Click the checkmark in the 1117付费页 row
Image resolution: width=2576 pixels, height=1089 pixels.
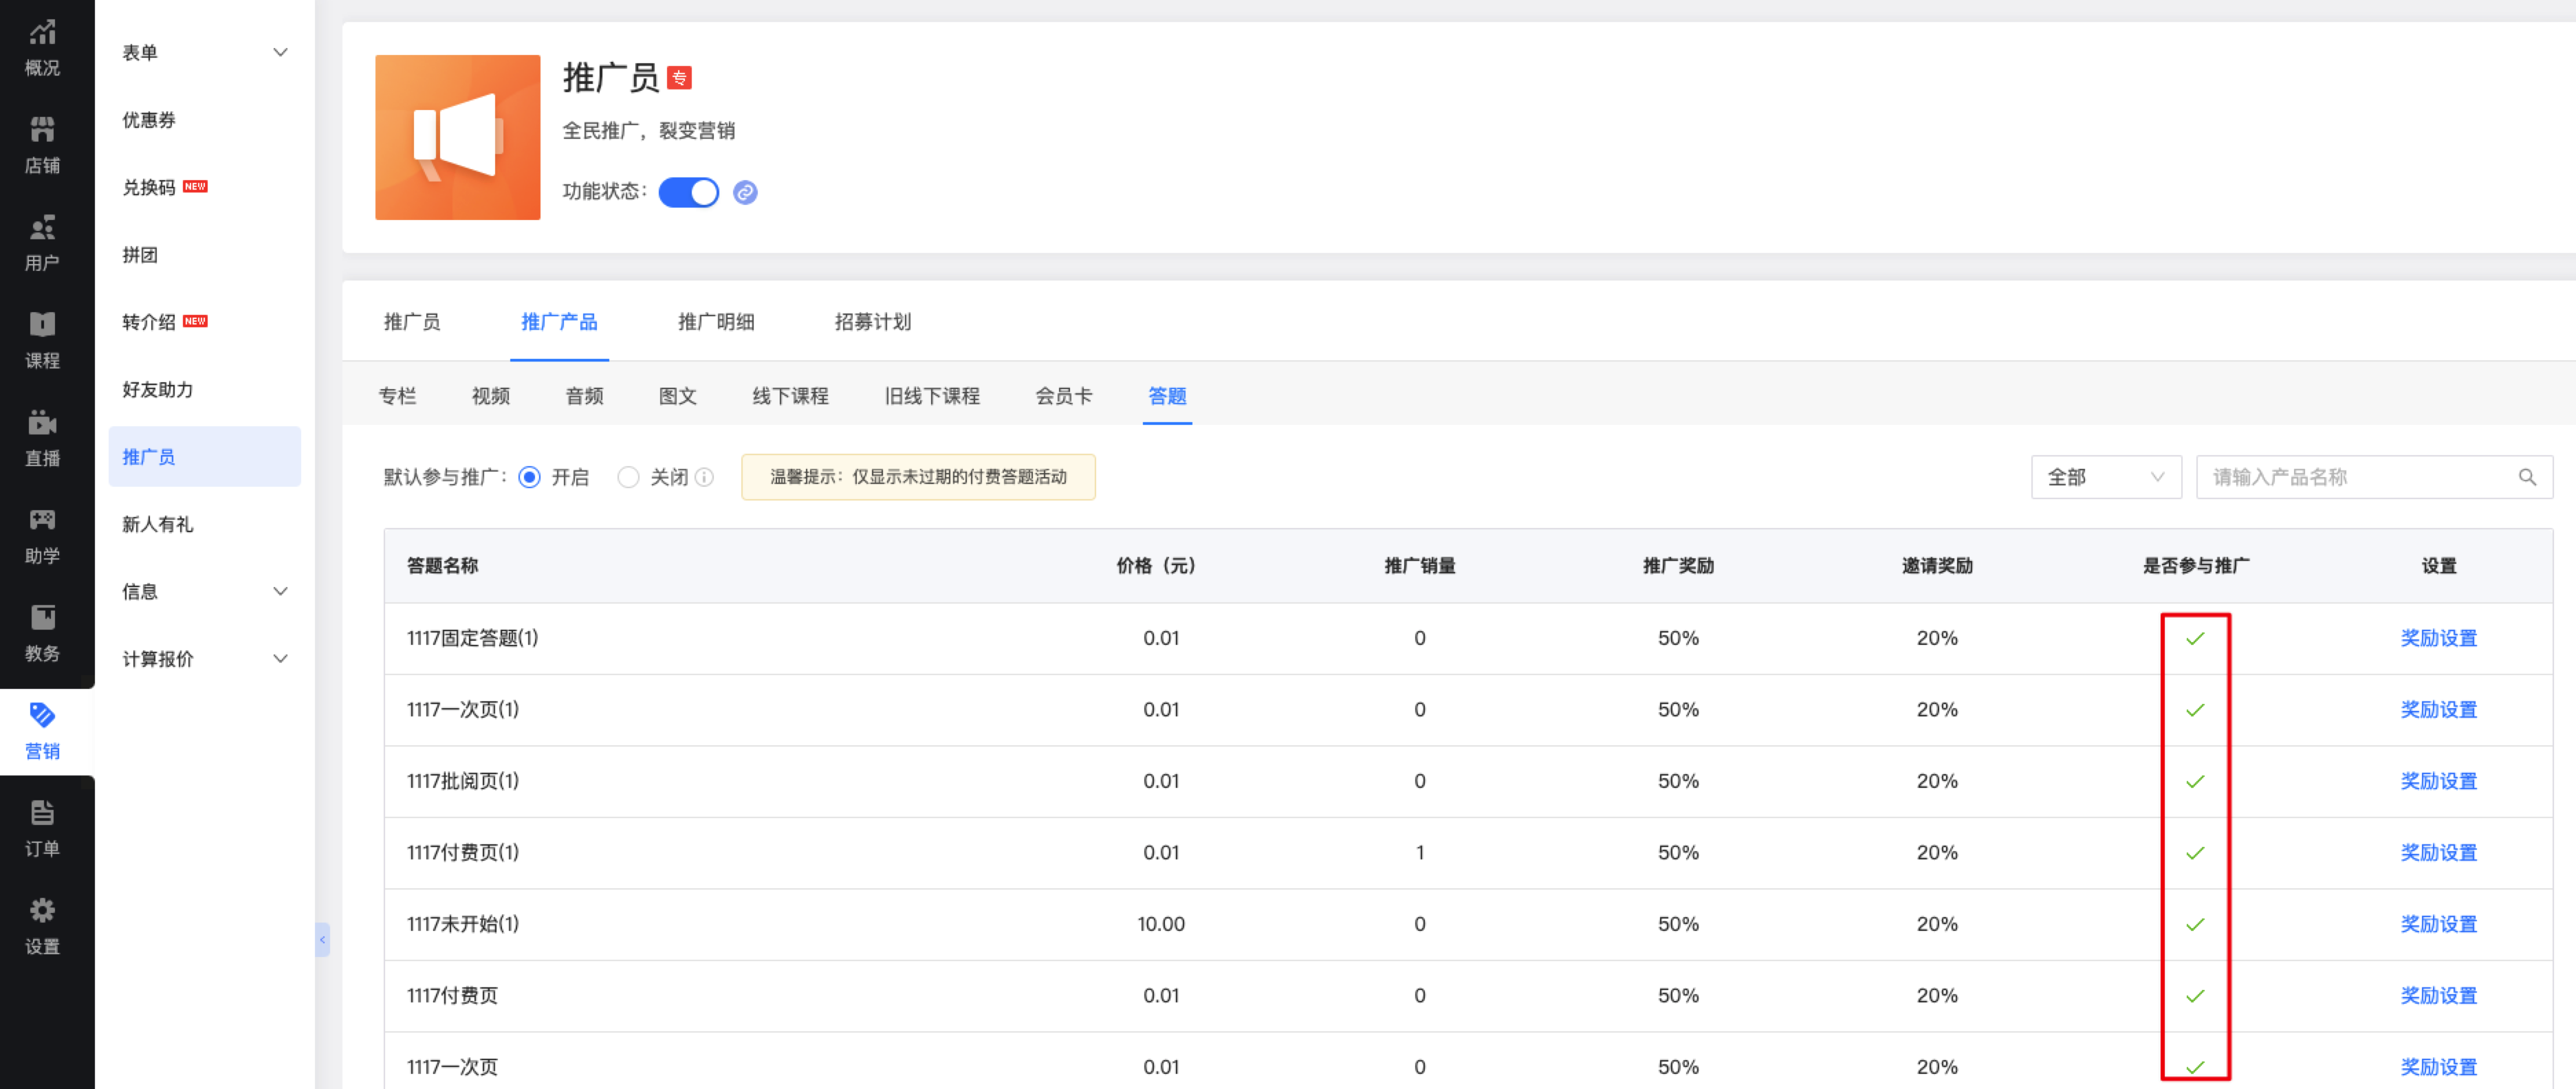pos(2195,996)
